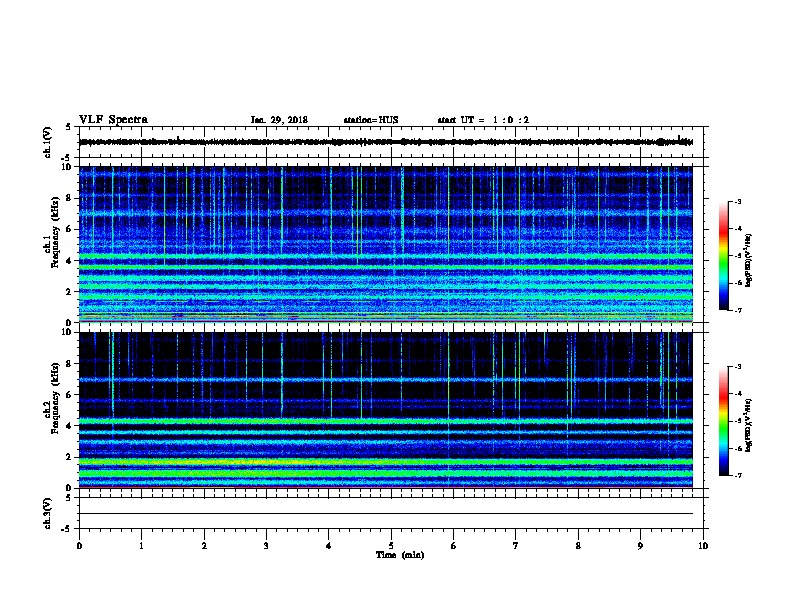Click inside the ch.2 spectrogram panel

point(386,410)
